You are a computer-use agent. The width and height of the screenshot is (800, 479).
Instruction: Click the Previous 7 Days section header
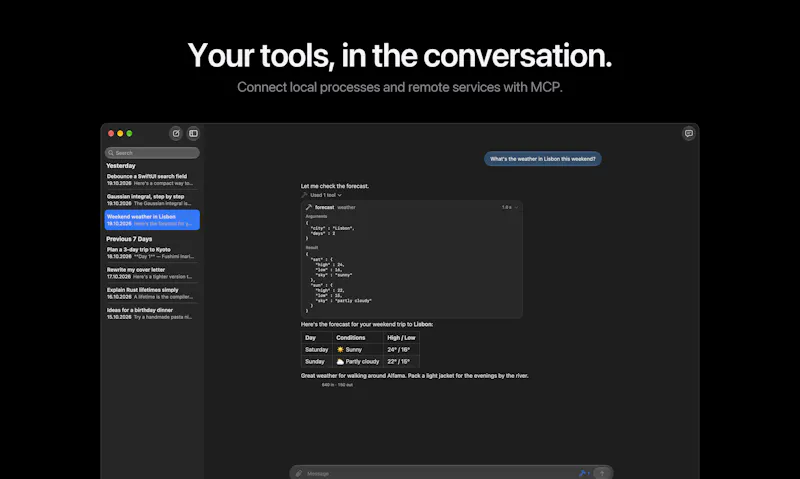(129, 239)
